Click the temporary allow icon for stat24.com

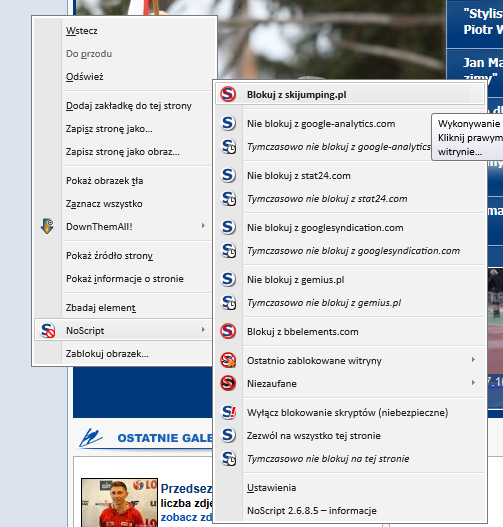pyautogui.click(x=228, y=198)
